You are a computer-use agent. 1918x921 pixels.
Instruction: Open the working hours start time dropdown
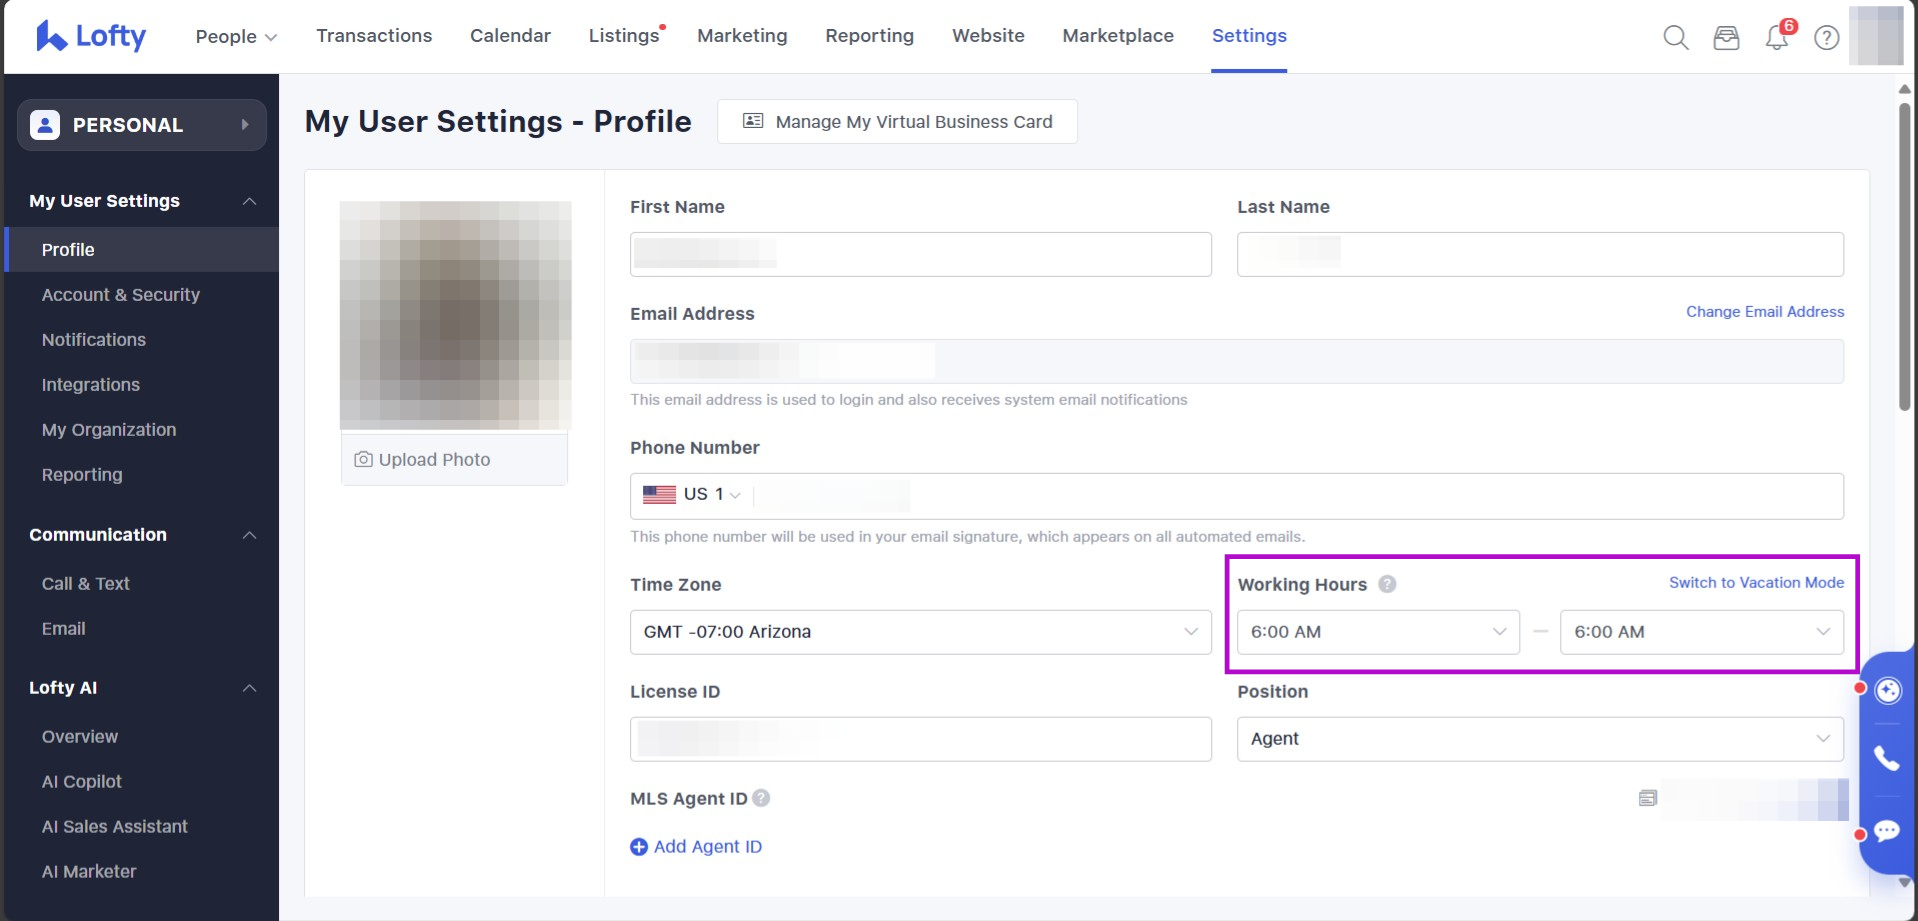pos(1377,632)
